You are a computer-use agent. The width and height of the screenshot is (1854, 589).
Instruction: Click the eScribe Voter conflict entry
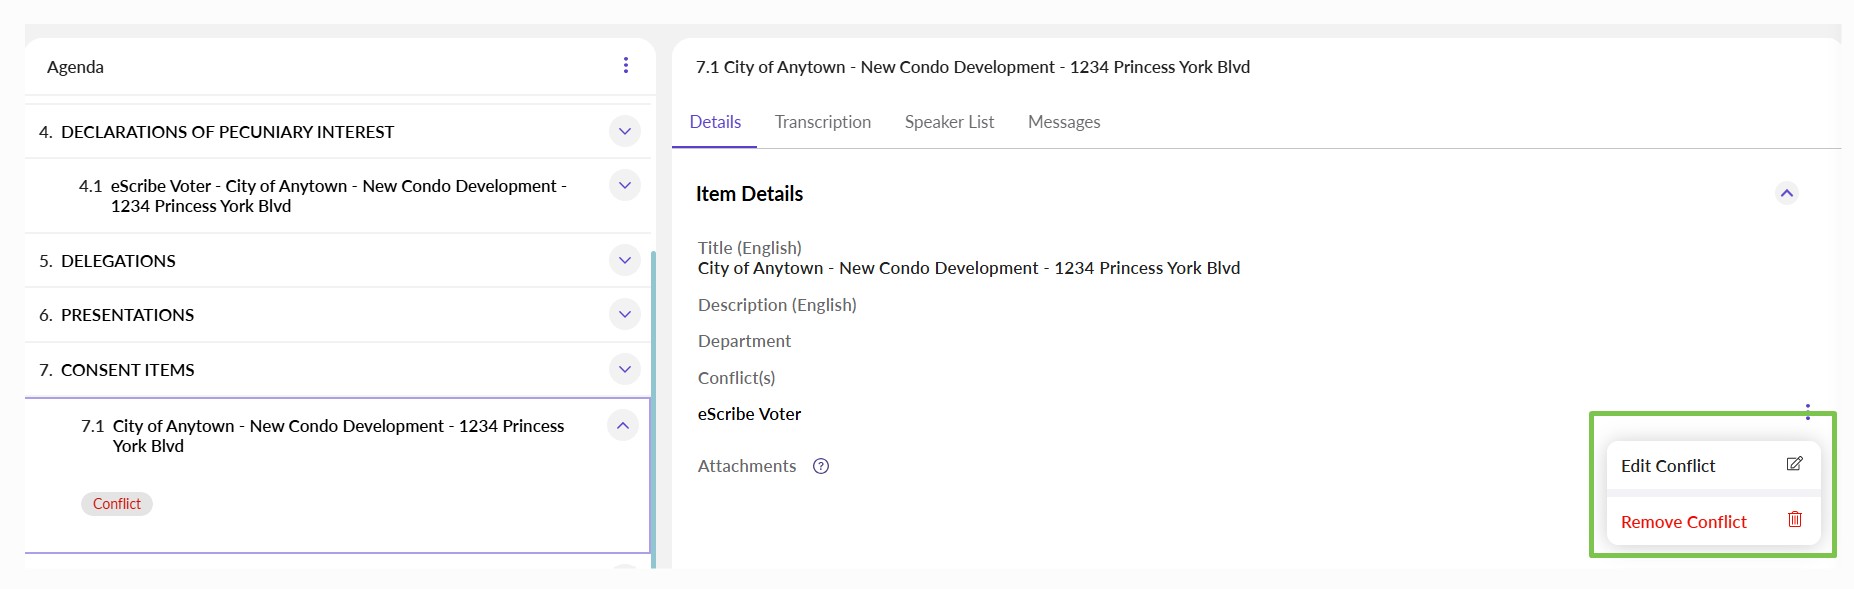tap(750, 414)
